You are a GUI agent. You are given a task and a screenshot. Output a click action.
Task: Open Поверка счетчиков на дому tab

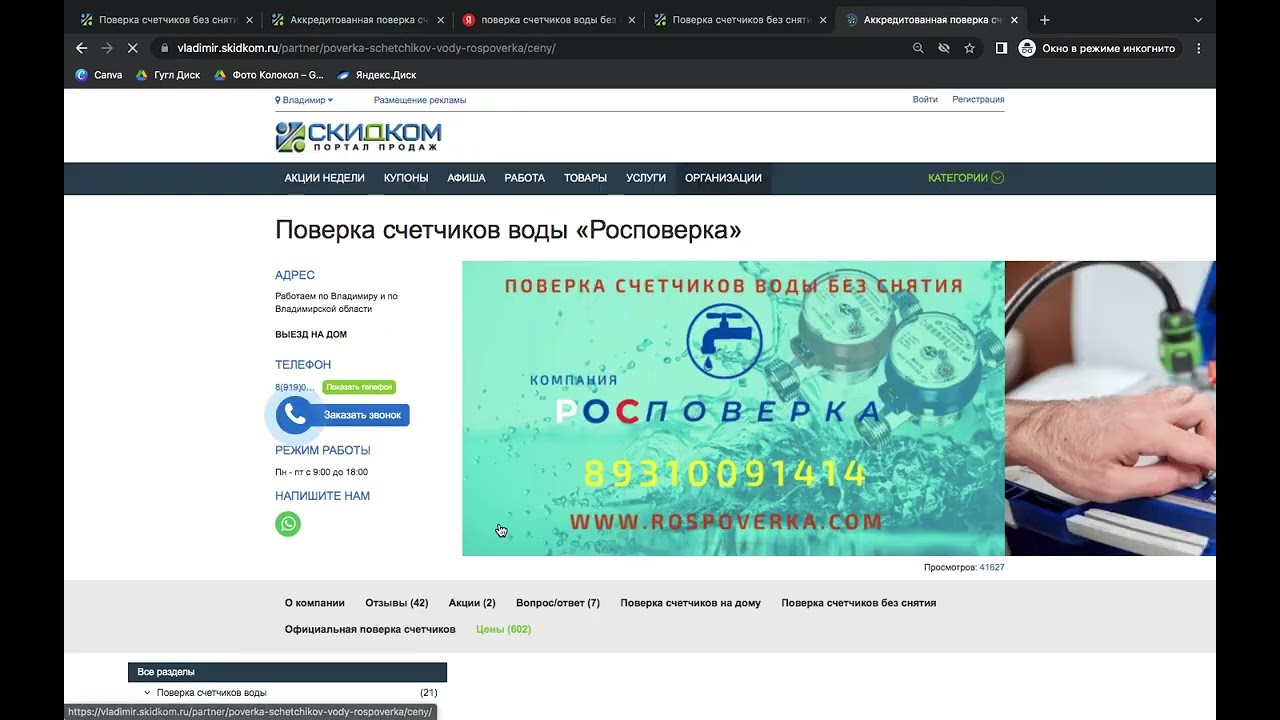[x=690, y=603]
